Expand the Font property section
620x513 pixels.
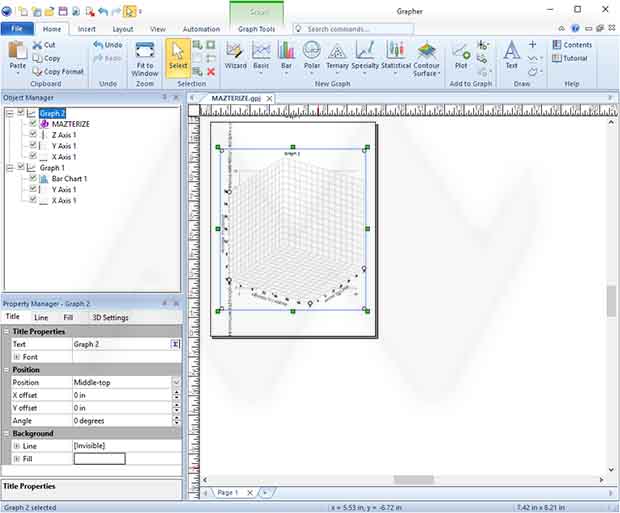[x=17, y=357]
